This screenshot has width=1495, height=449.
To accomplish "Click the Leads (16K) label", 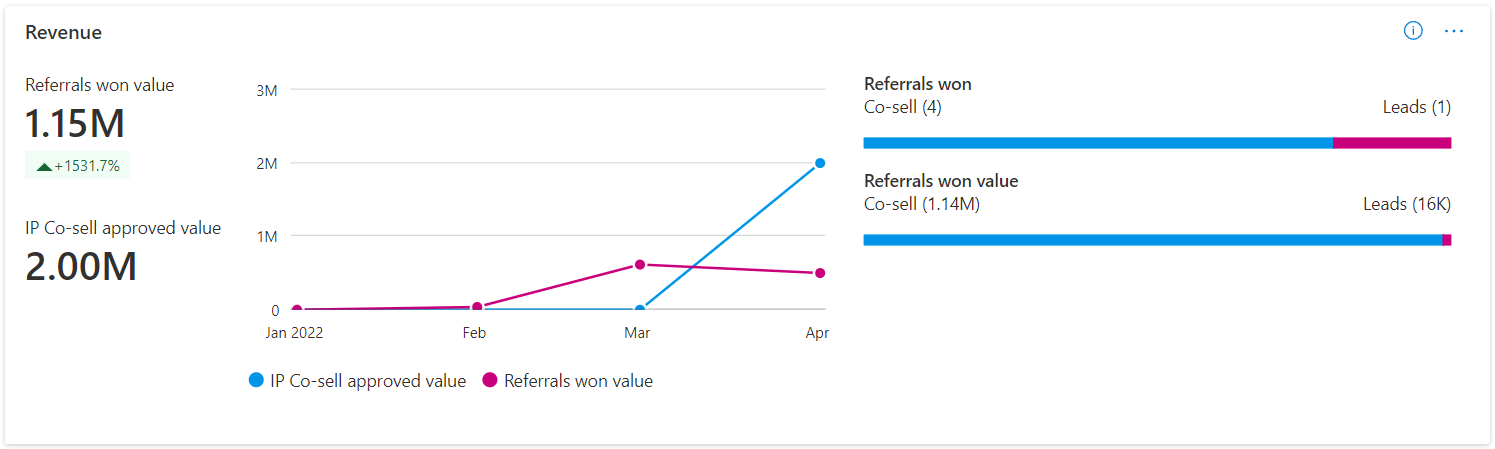I will (1407, 204).
